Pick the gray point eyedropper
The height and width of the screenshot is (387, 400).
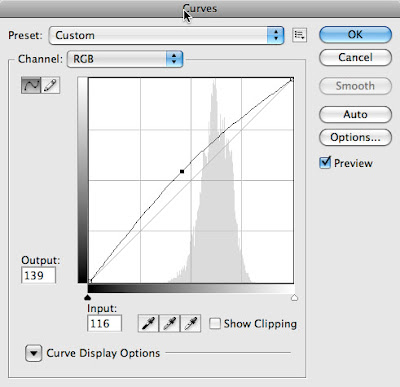(170, 324)
